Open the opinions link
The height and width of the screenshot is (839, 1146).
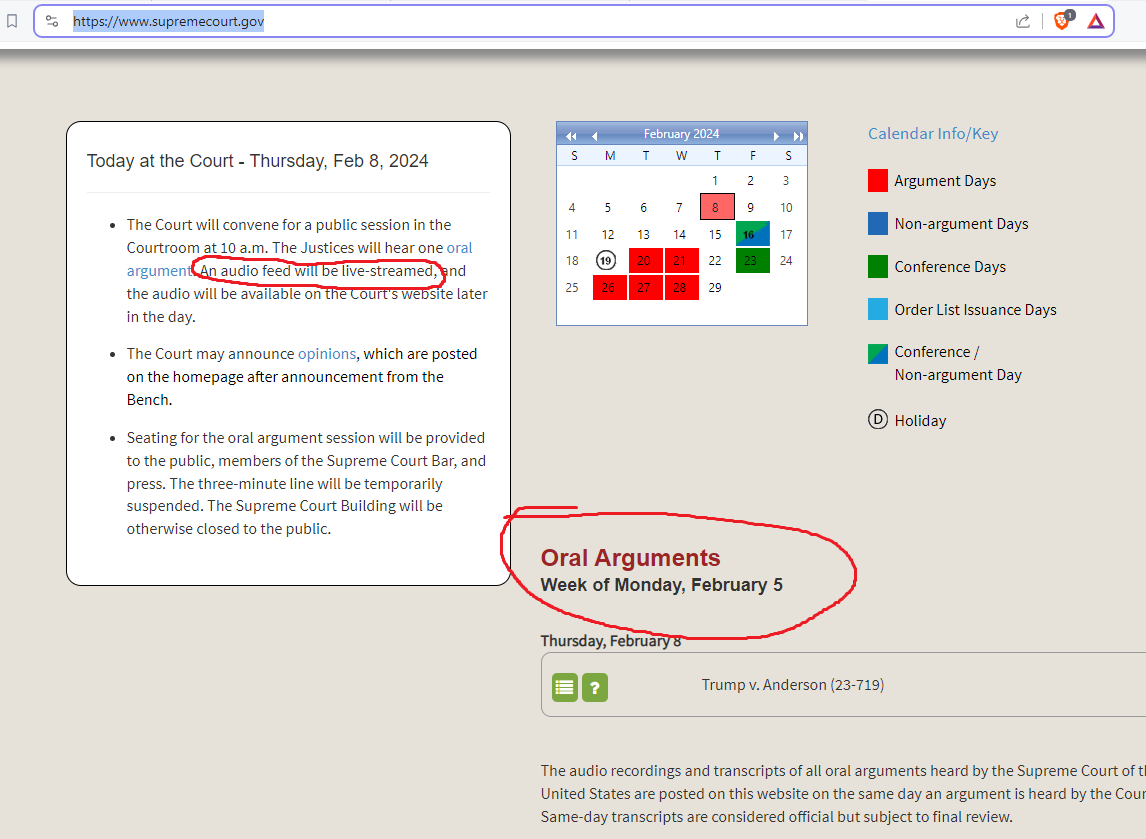pyautogui.click(x=327, y=354)
